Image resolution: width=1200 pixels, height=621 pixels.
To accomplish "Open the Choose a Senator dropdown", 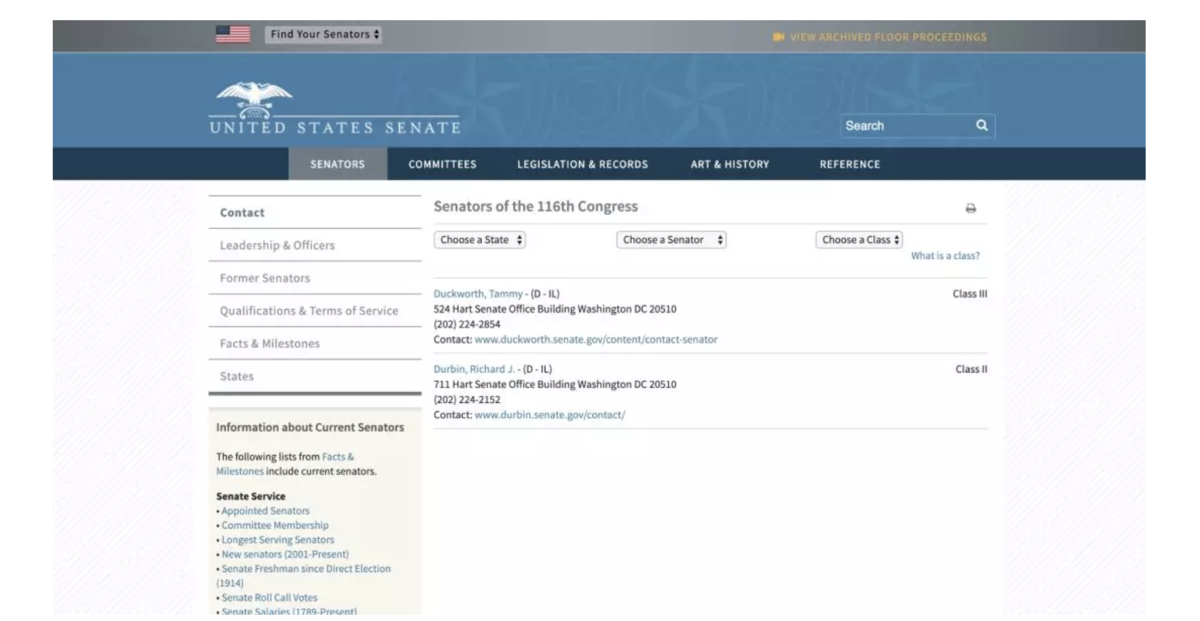I will click(x=672, y=240).
